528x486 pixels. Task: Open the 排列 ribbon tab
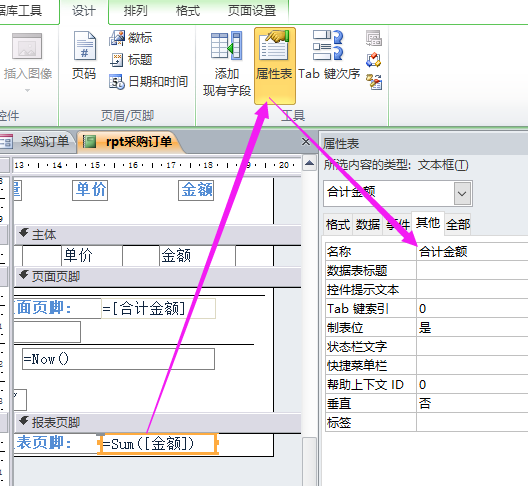coord(135,11)
